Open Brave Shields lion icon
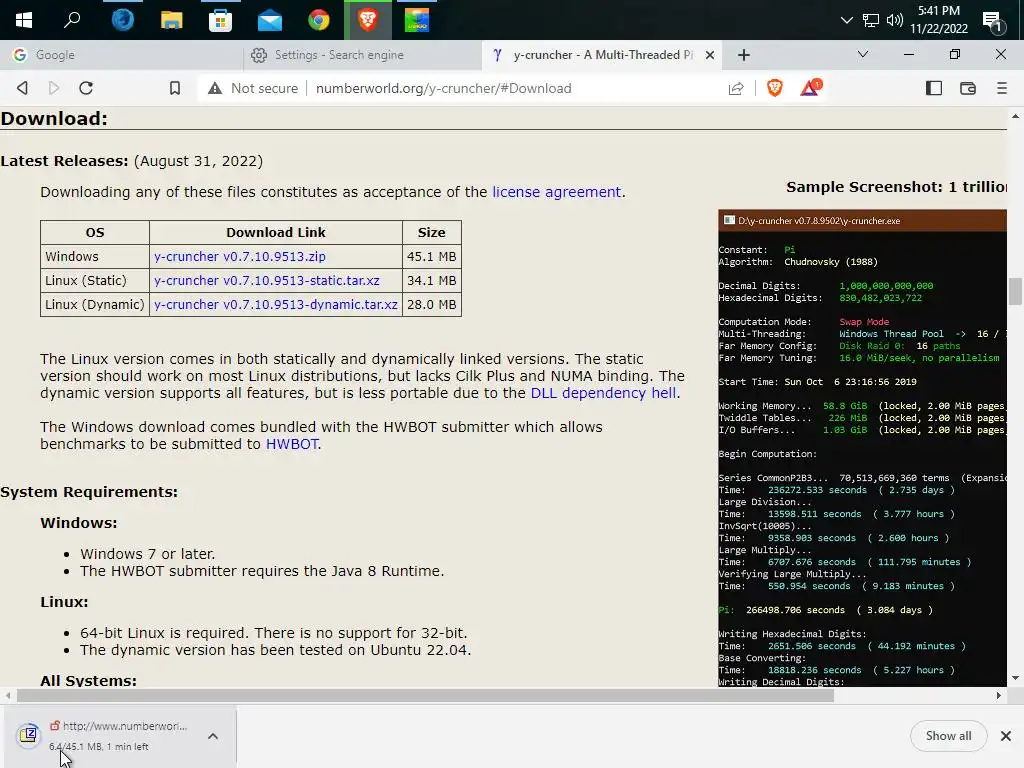1024x768 pixels. coord(775,88)
